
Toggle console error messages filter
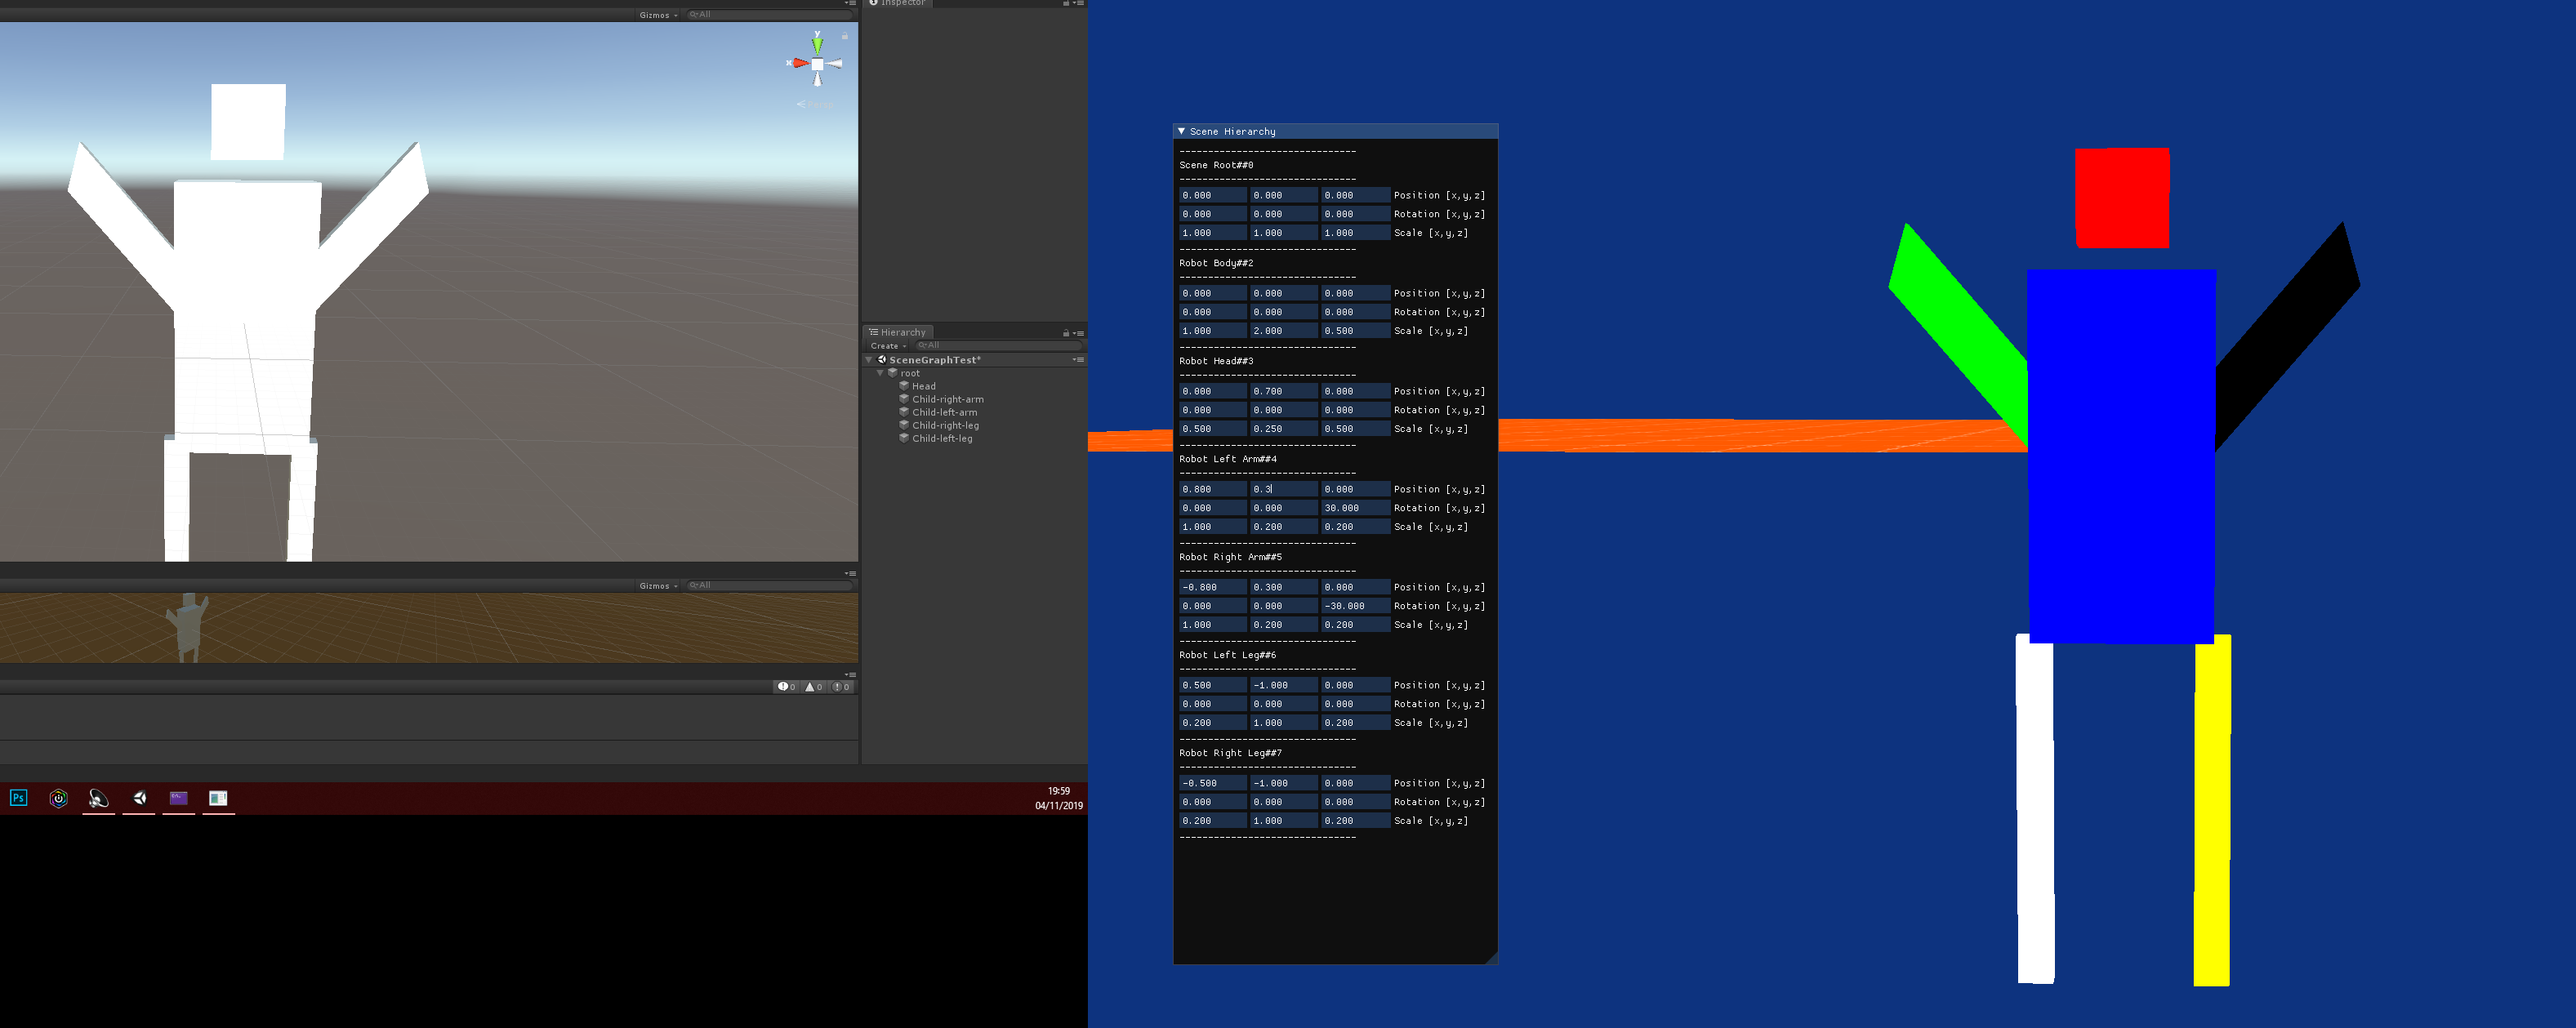(x=841, y=687)
